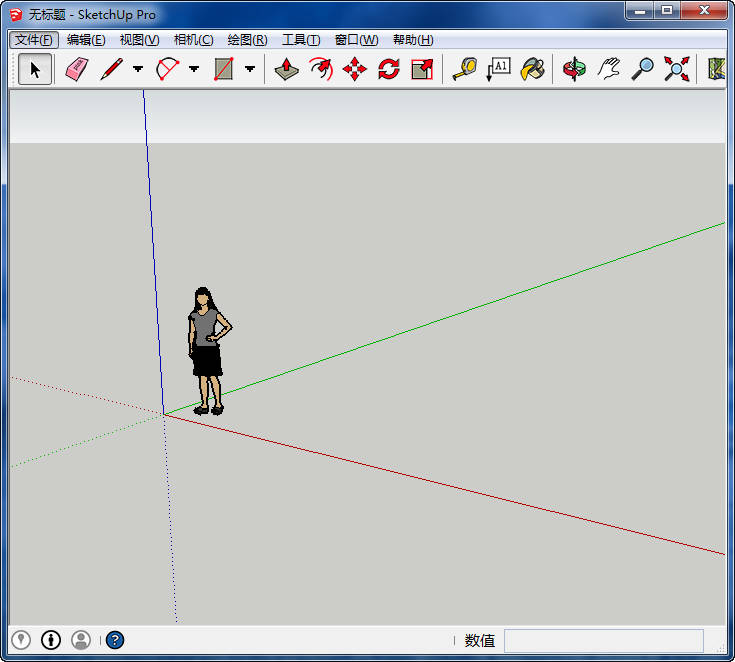735x662 pixels.
Task: Select the arrow Select tool
Action: pos(35,69)
